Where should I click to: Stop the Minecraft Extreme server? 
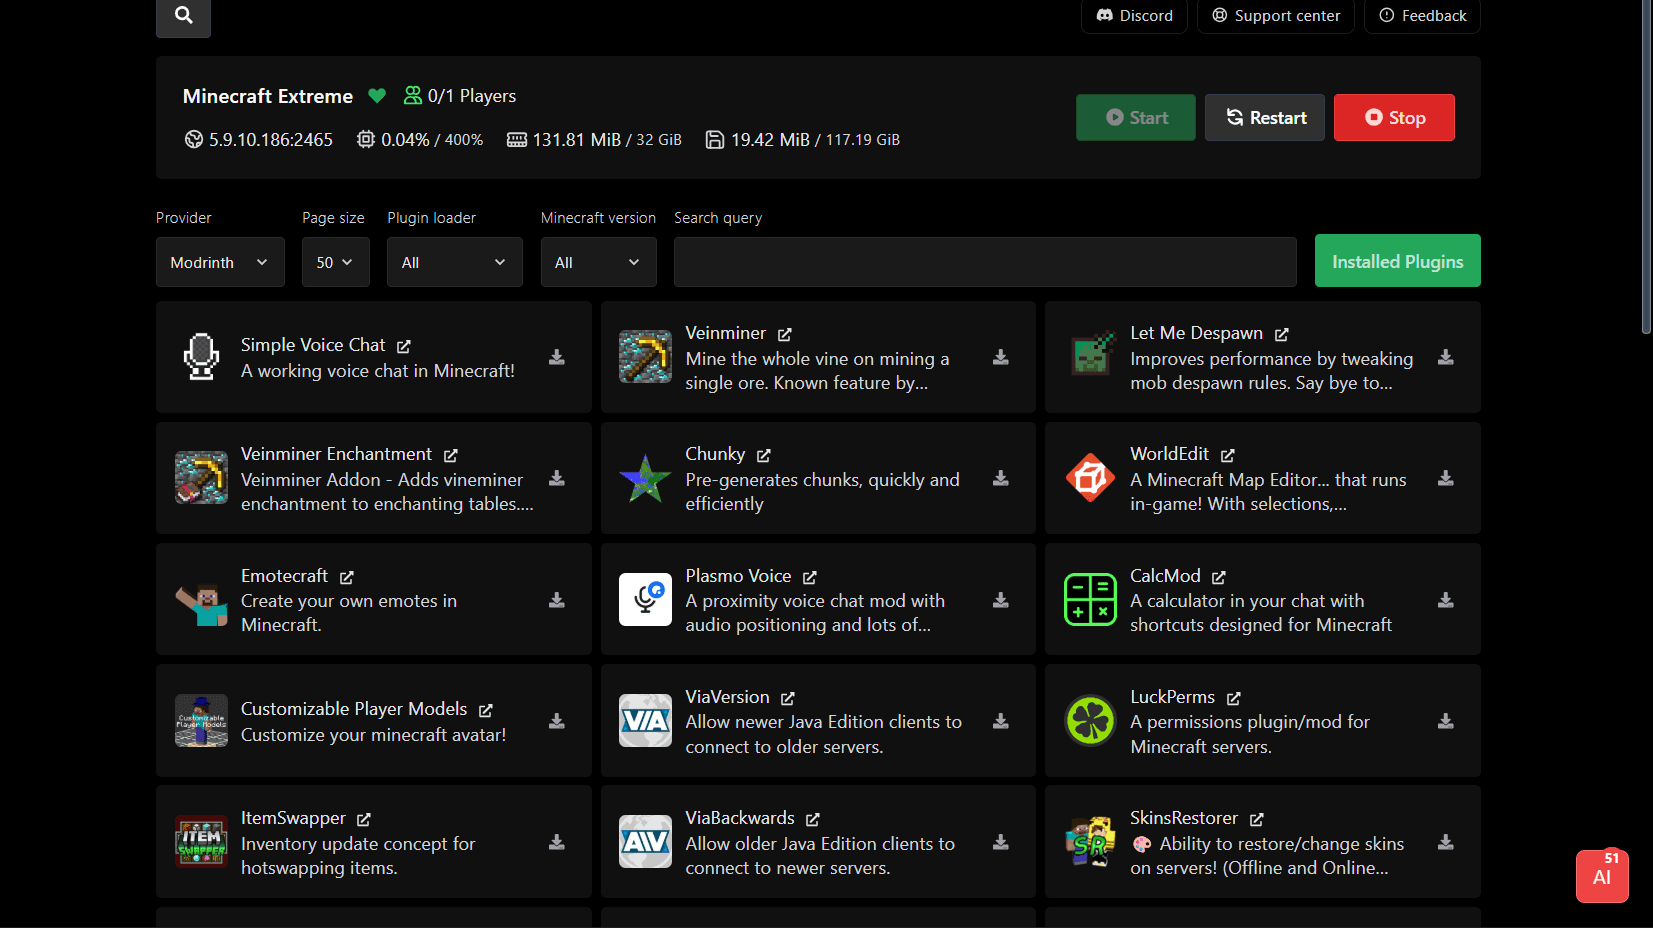coord(1394,117)
